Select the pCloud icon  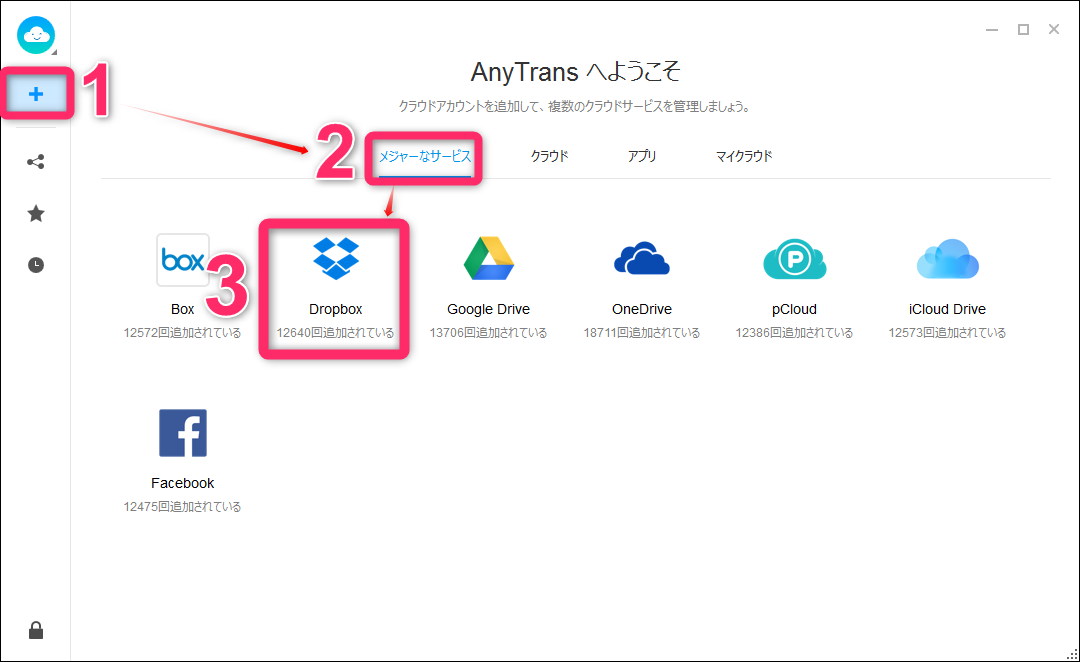pyautogui.click(x=794, y=259)
